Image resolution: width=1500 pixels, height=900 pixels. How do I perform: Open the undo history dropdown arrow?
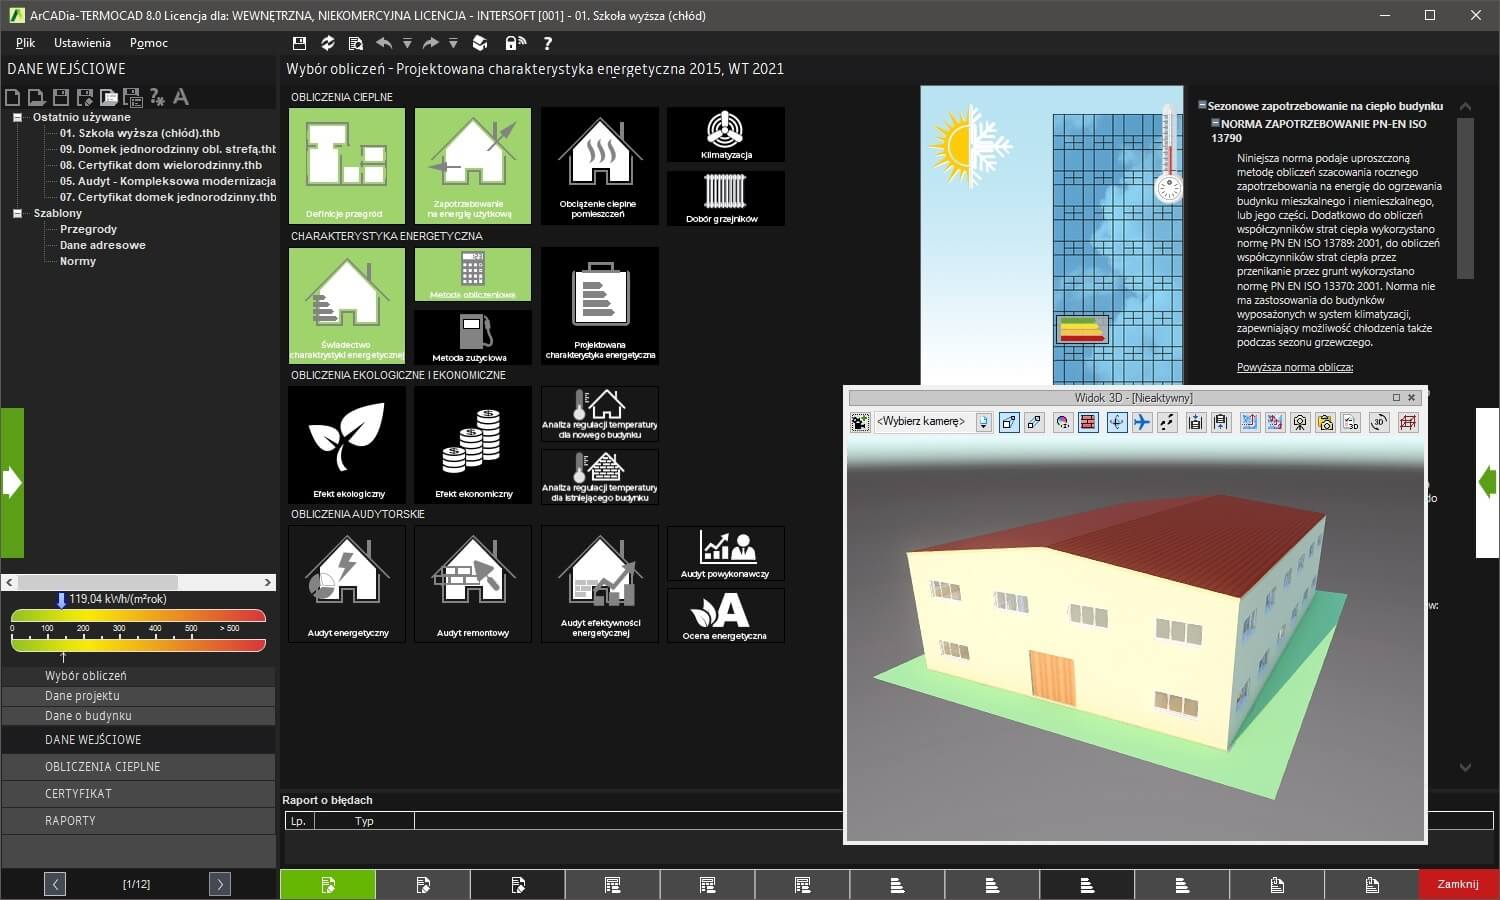point(407,43)
